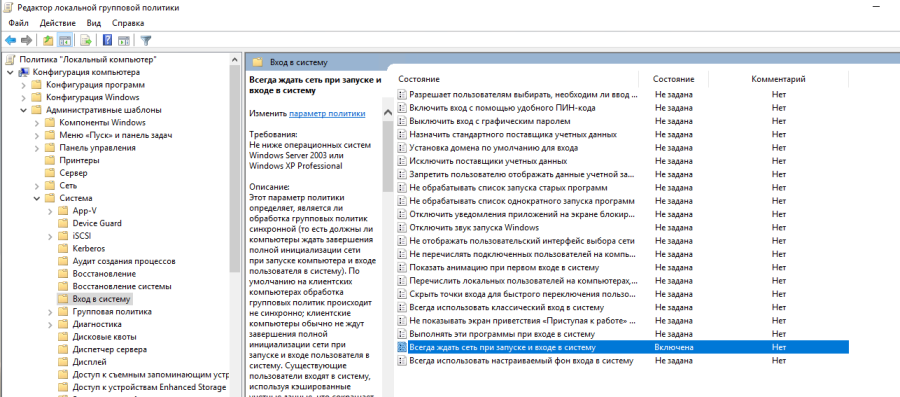900x397 pixels.
Task: Click policy icon of 'Показать анимацию при первом входе'
Action: 402,268
